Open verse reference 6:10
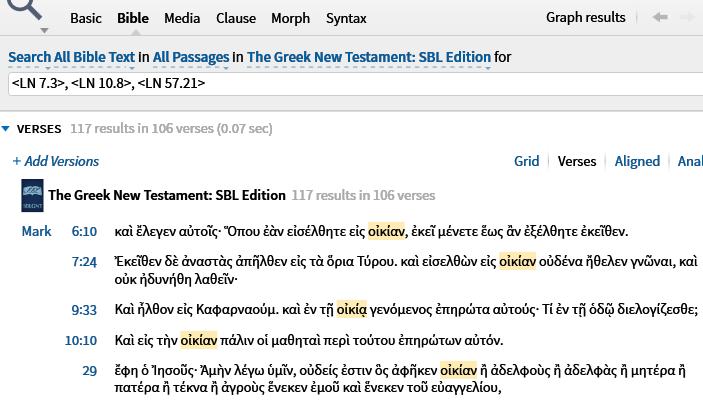 coord(84,231)
